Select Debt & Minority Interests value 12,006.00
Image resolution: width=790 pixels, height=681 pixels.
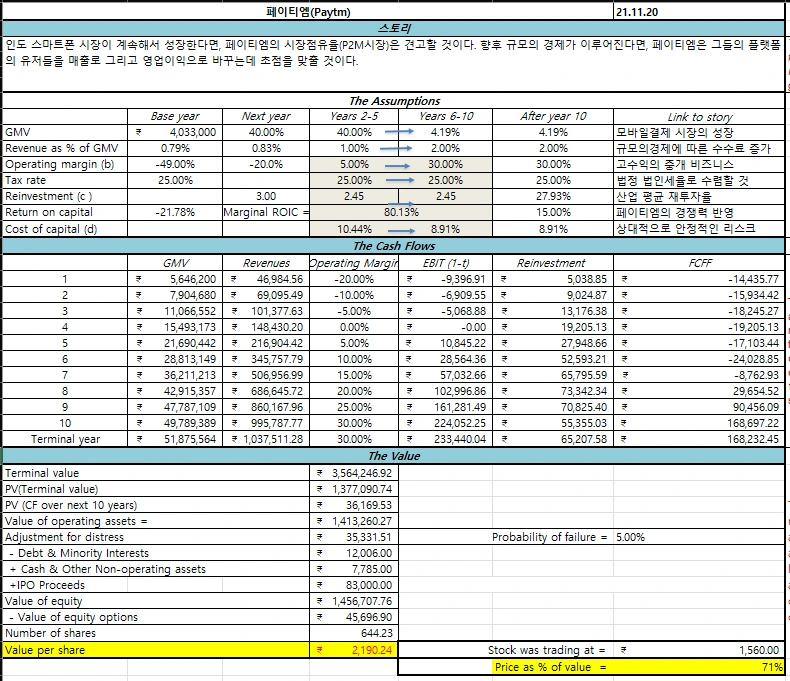354,553
